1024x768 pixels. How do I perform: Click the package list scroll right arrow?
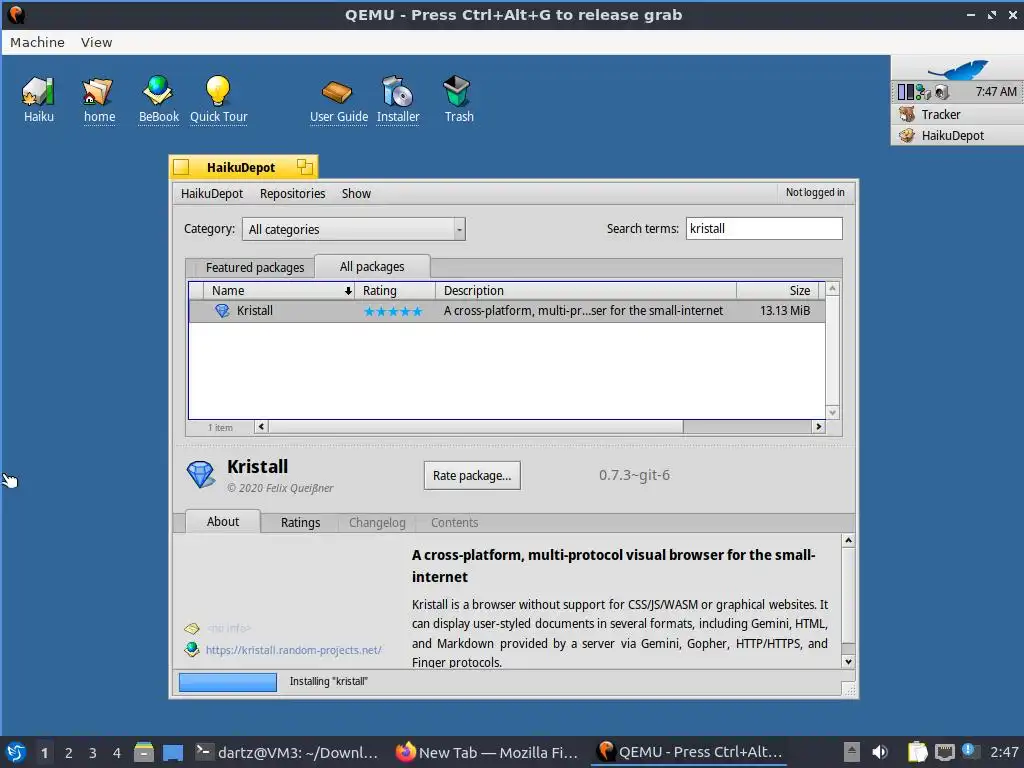point(818,427)
